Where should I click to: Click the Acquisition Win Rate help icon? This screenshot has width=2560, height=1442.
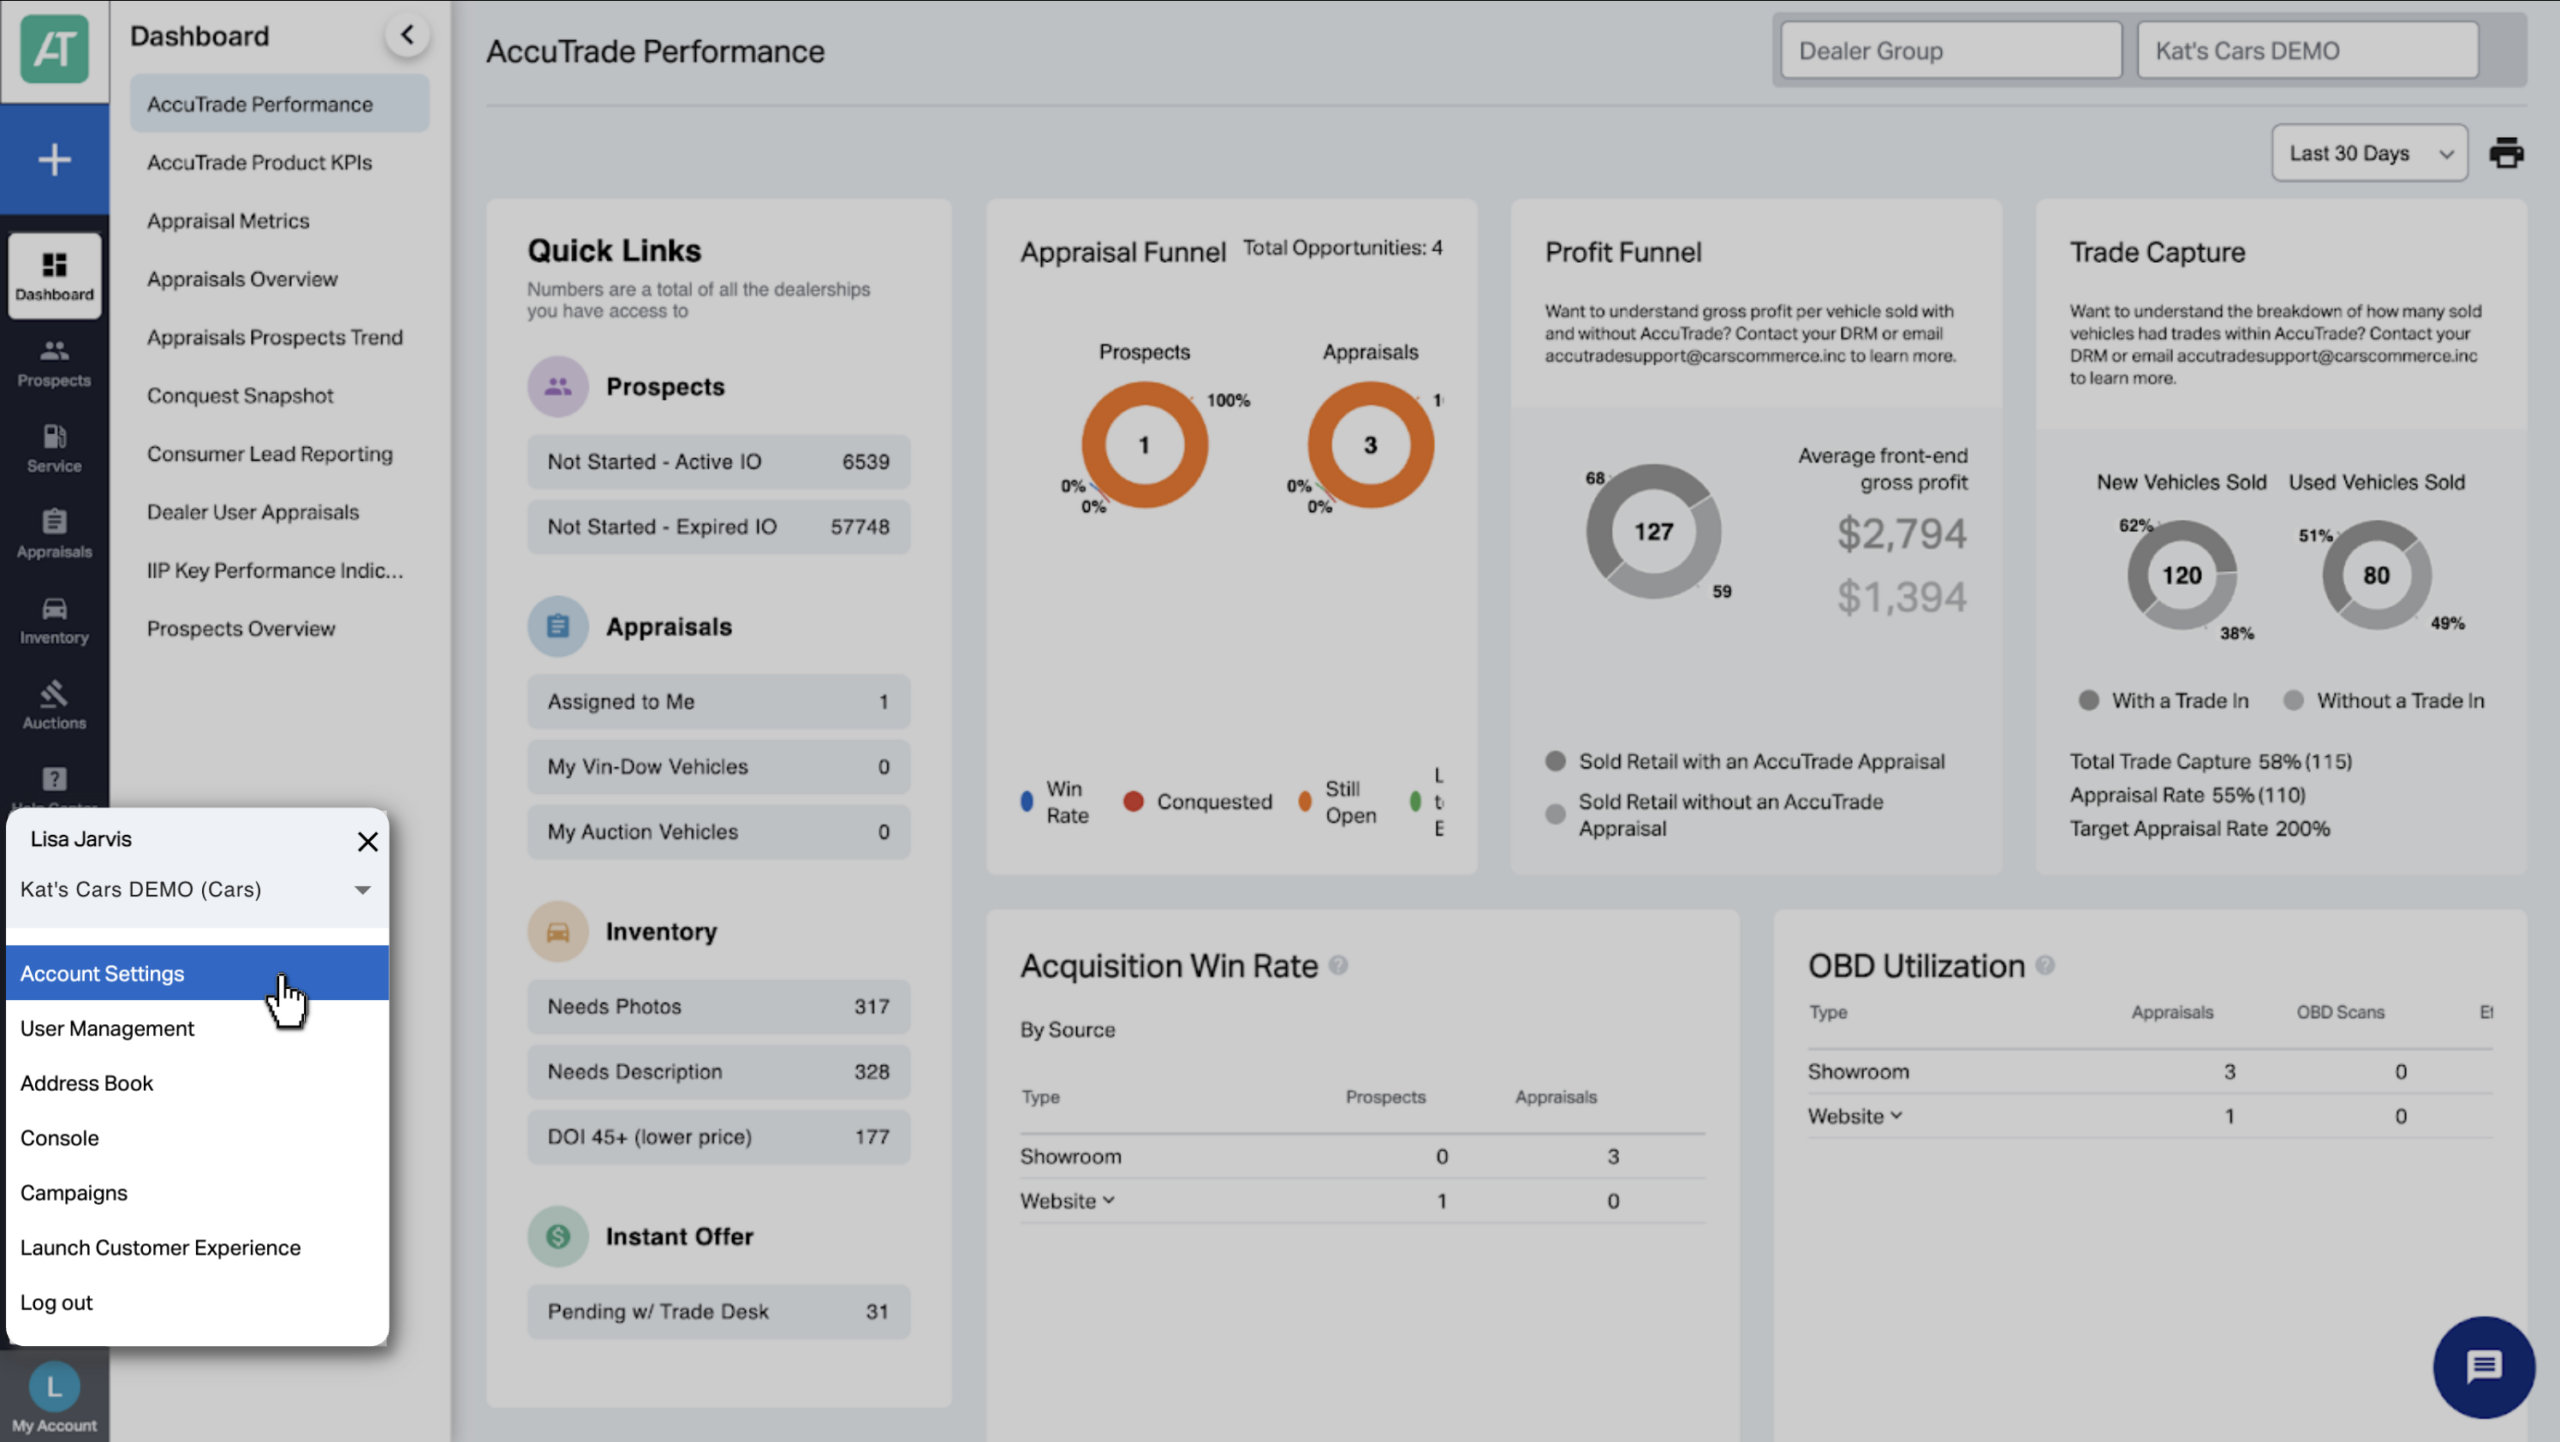1338,965
